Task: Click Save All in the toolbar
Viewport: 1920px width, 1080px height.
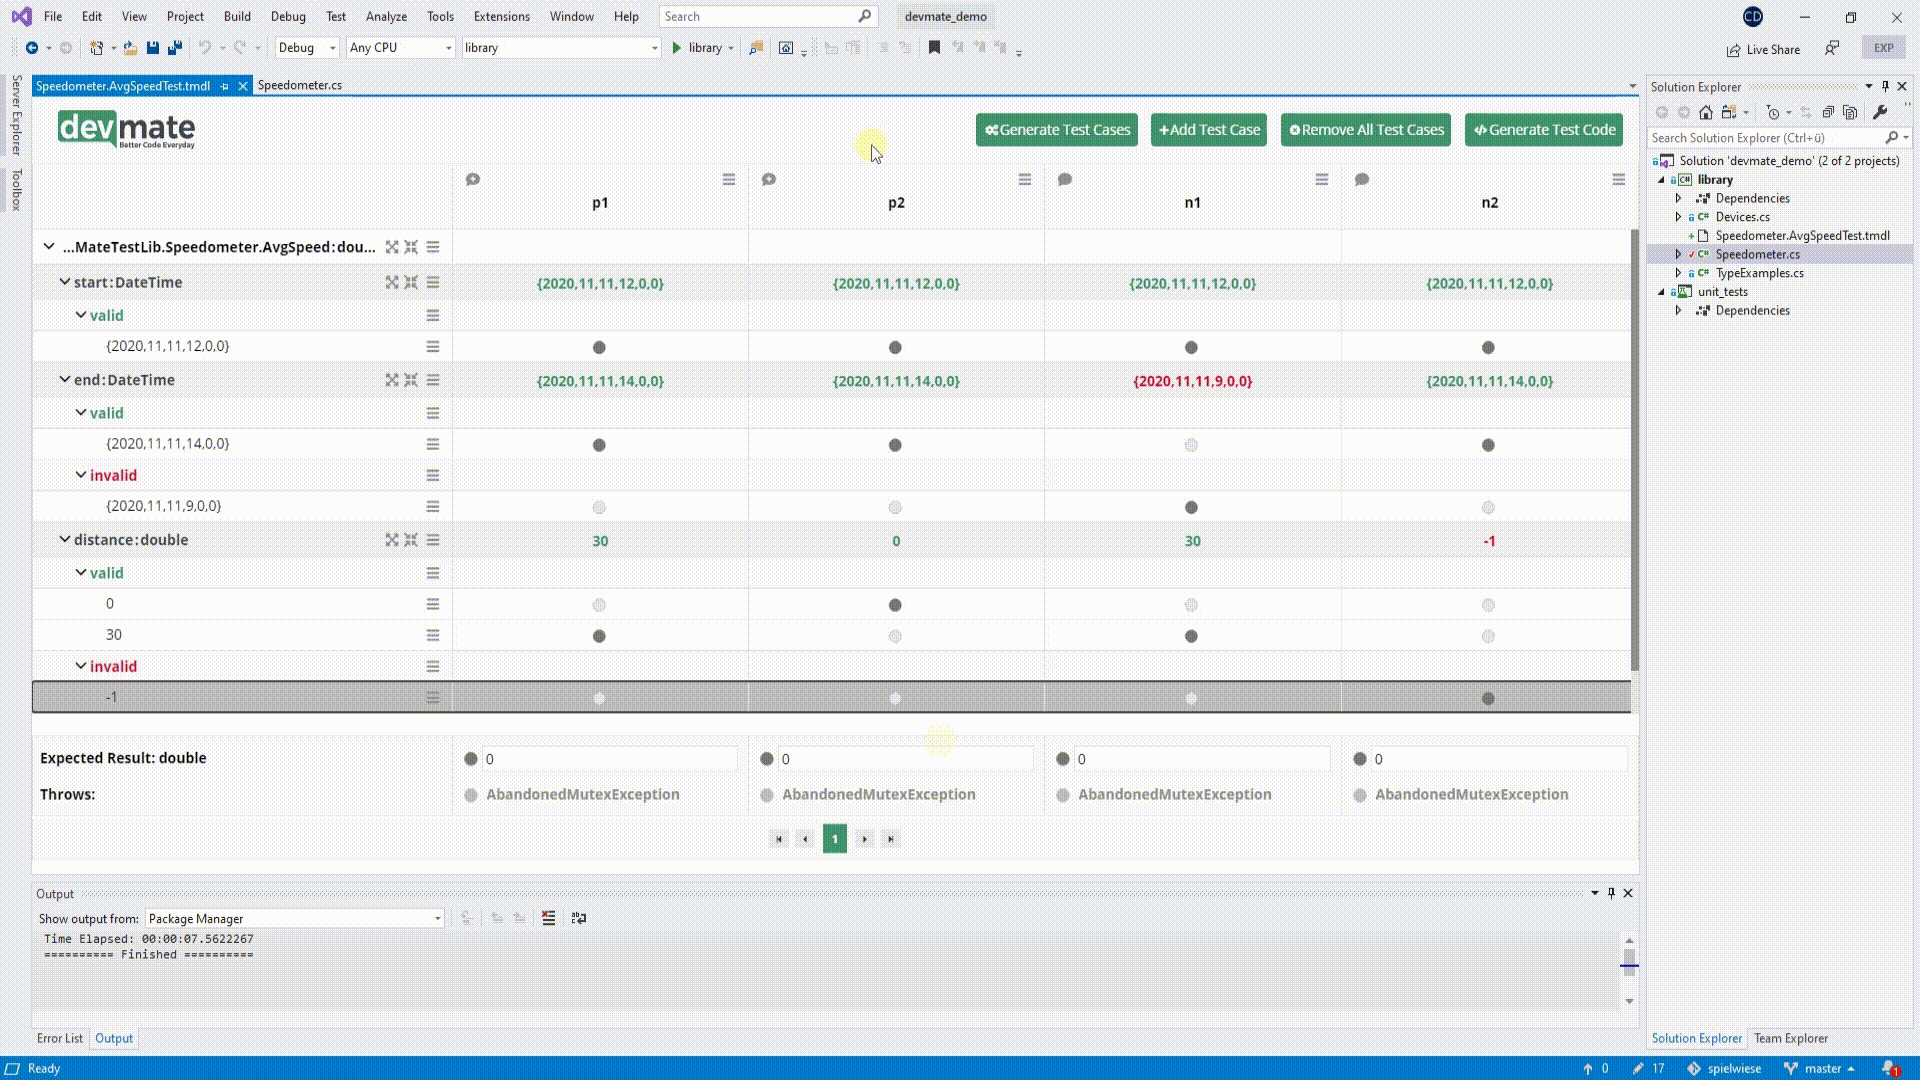Action: [x=175, y=48]
